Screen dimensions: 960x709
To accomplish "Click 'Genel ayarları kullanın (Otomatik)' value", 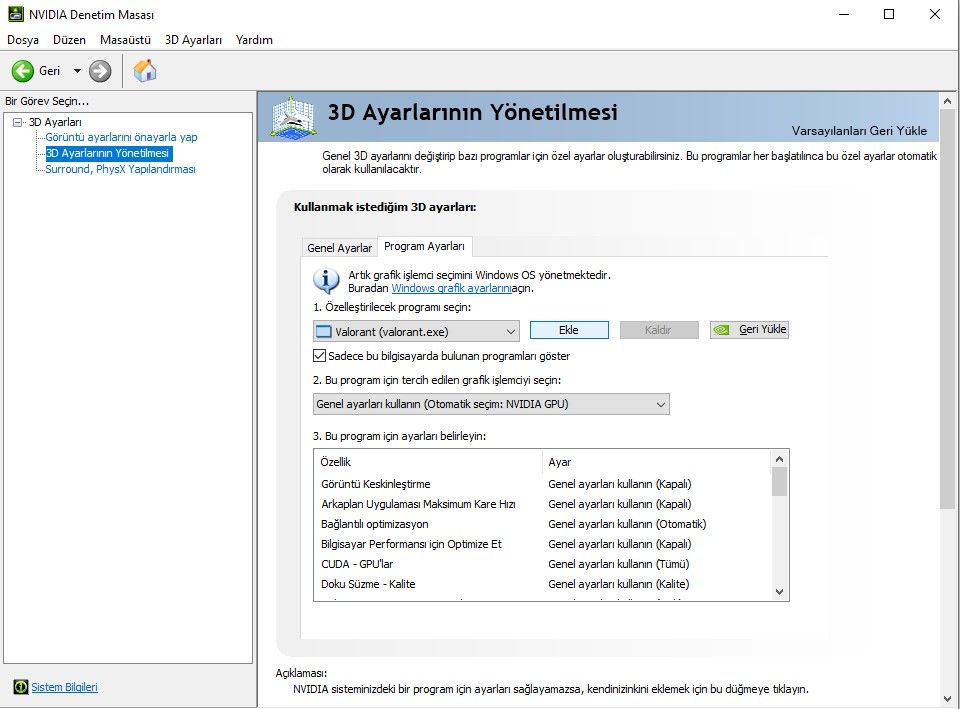I will (x=627, y=524).
